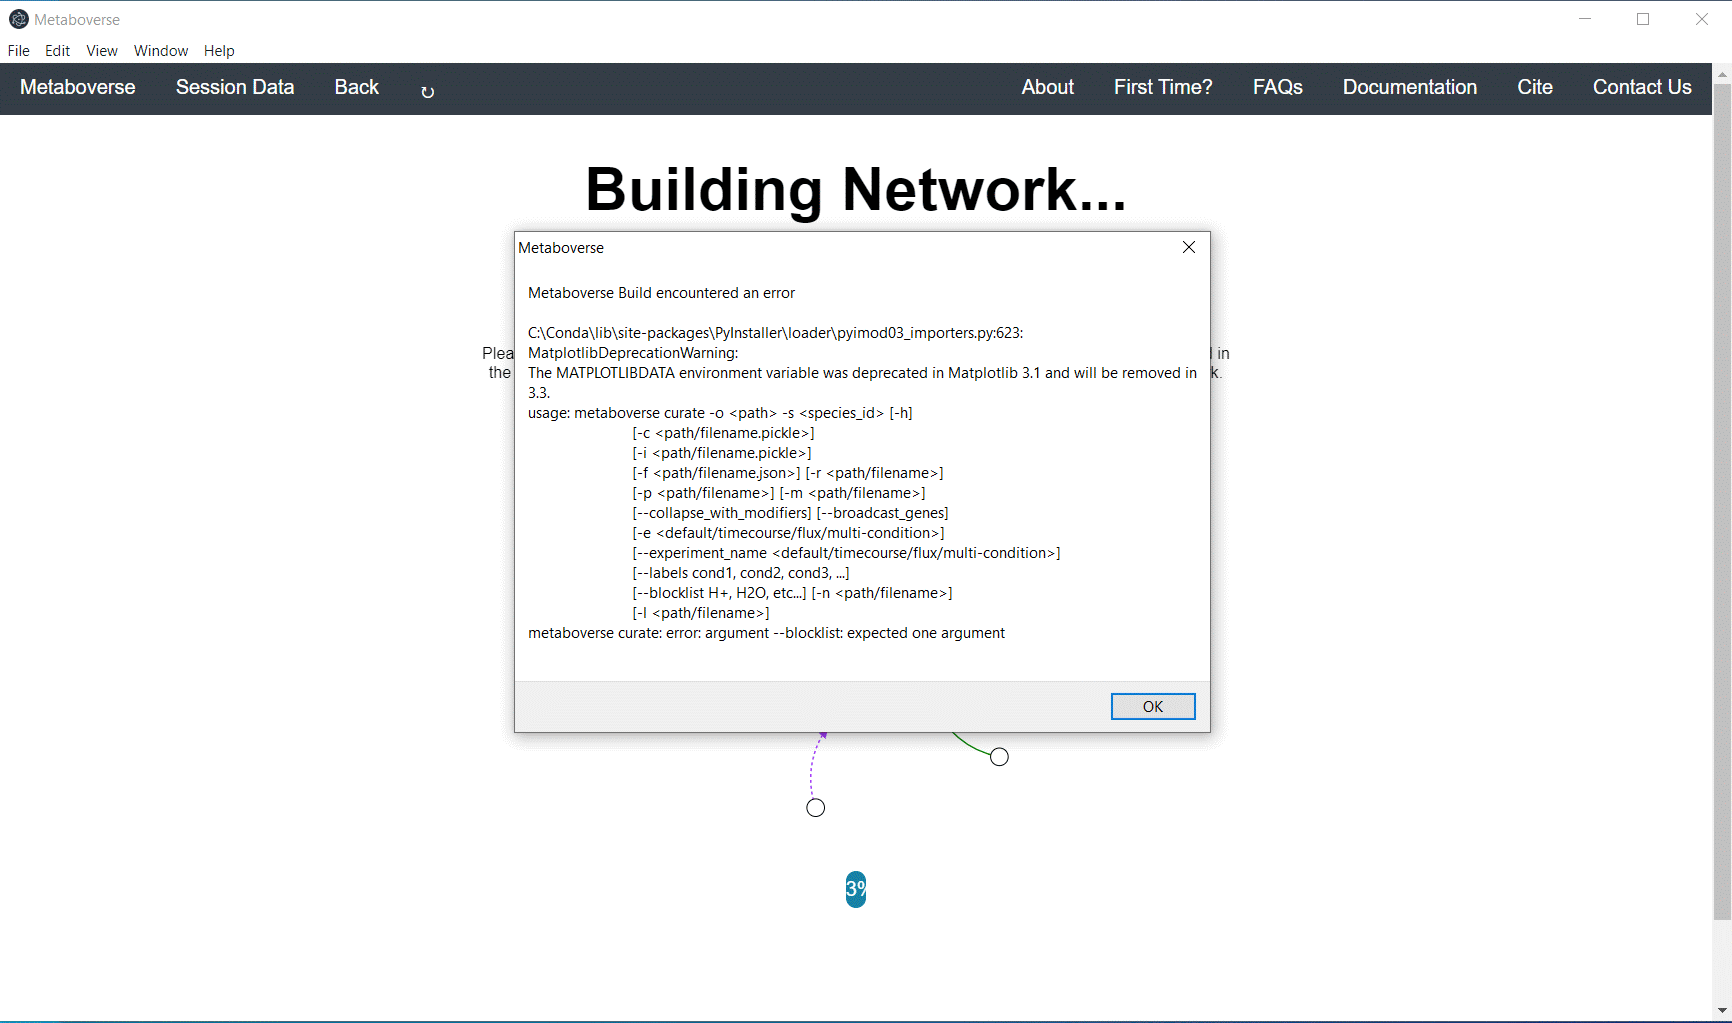Image resolution: width=1732 pixels, height=1023 pixels.
Task: Navigate Back in the app
Action: click(356, 88)
